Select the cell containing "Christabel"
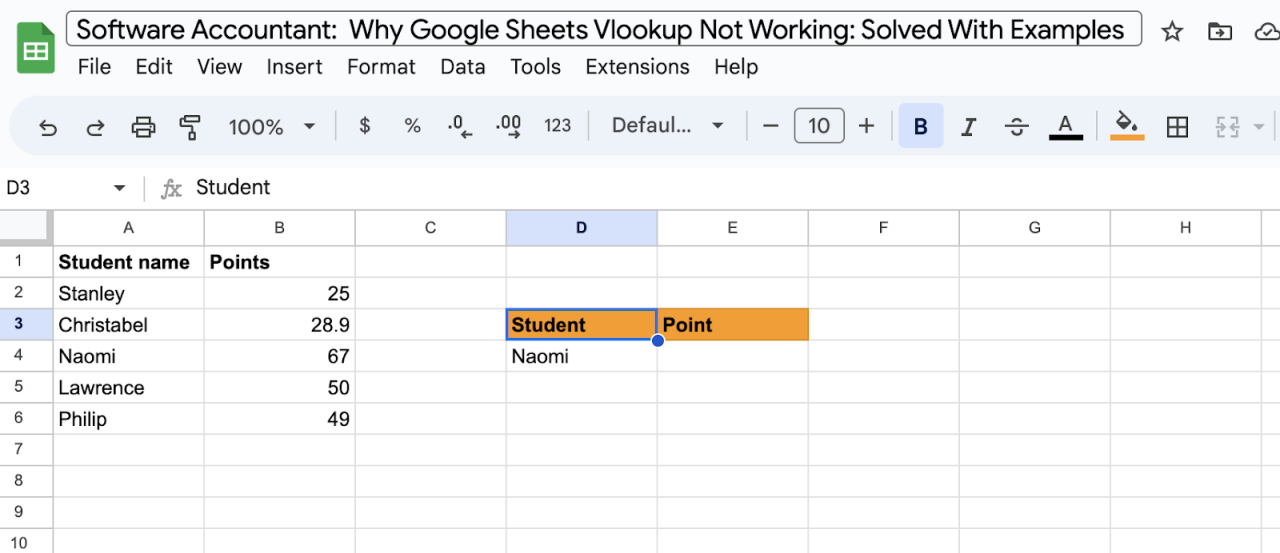Image resolution: width=1280 pixels, height=553 pixels. 129,325
